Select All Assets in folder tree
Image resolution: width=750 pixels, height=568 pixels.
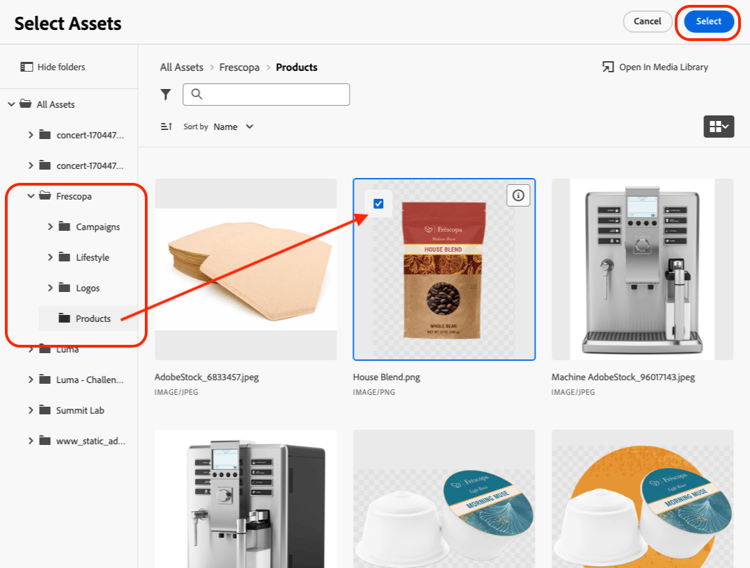pyautogui.click(x=55, y=104)
